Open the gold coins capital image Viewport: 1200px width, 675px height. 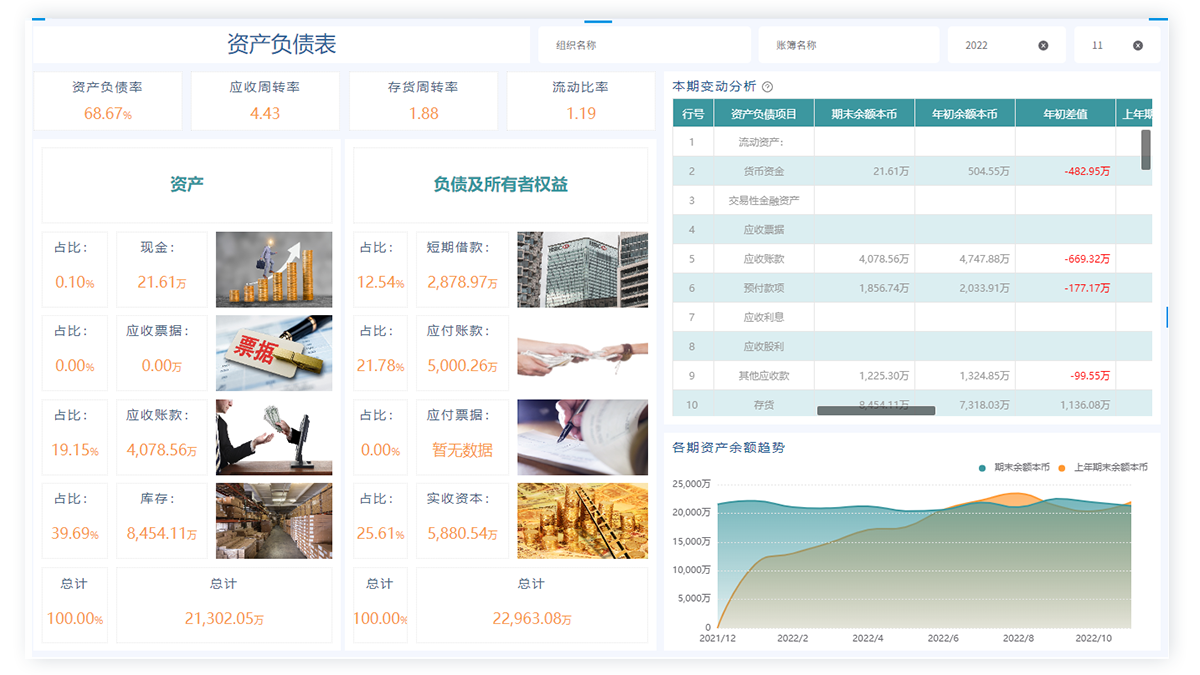click(x=582, y=521)
